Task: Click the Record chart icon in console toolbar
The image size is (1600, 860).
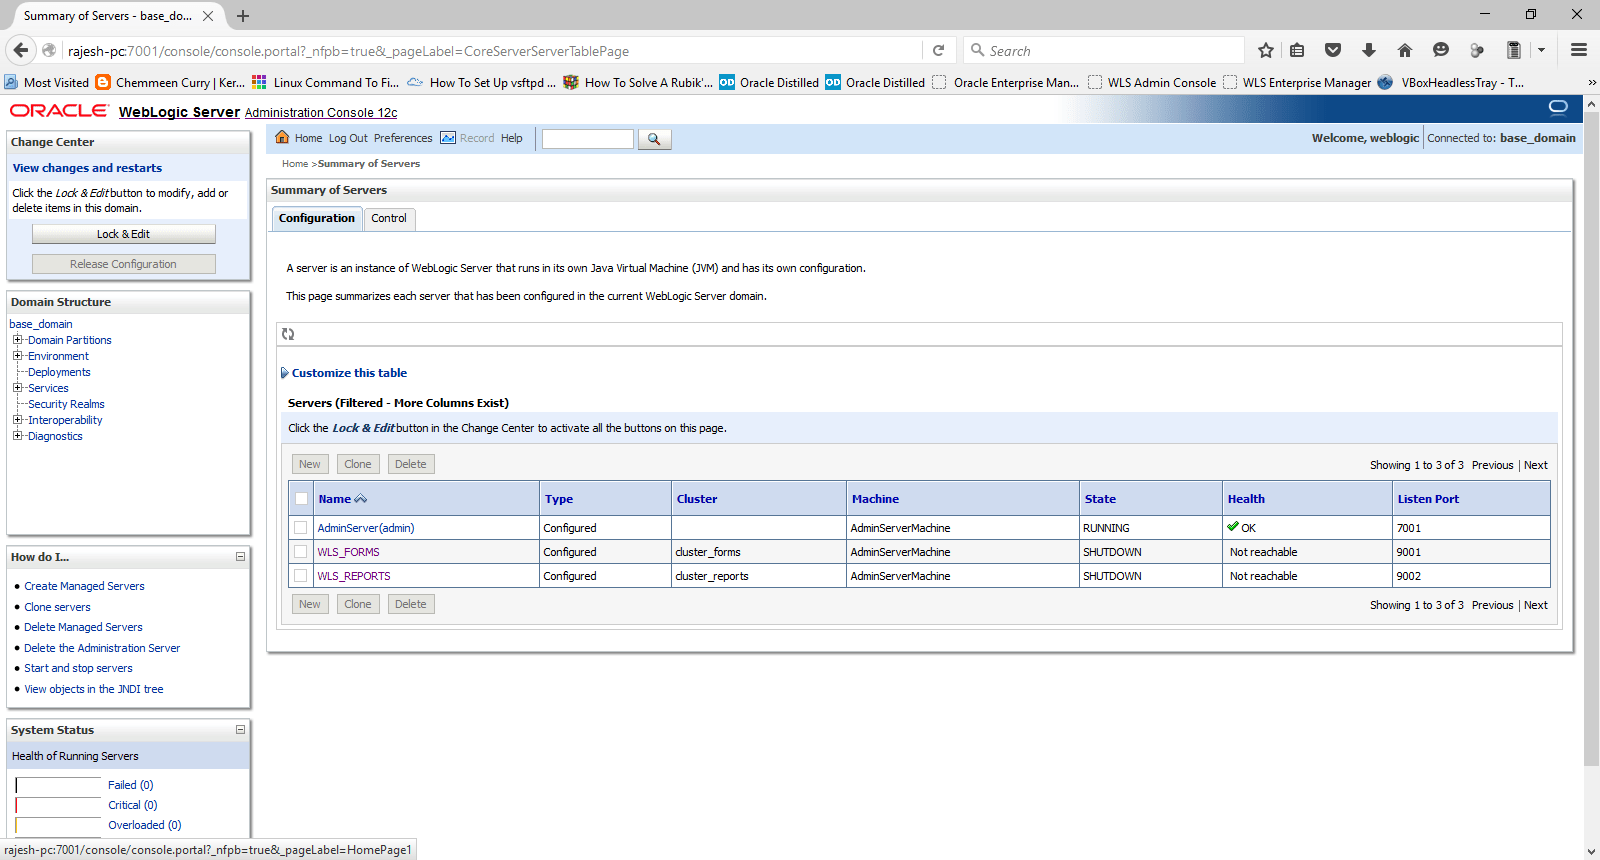Action: [x=448, y=138]
